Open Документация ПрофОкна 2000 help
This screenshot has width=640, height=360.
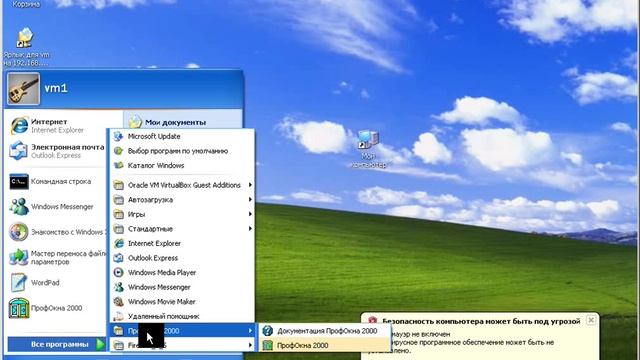click(x=324, y=331)
